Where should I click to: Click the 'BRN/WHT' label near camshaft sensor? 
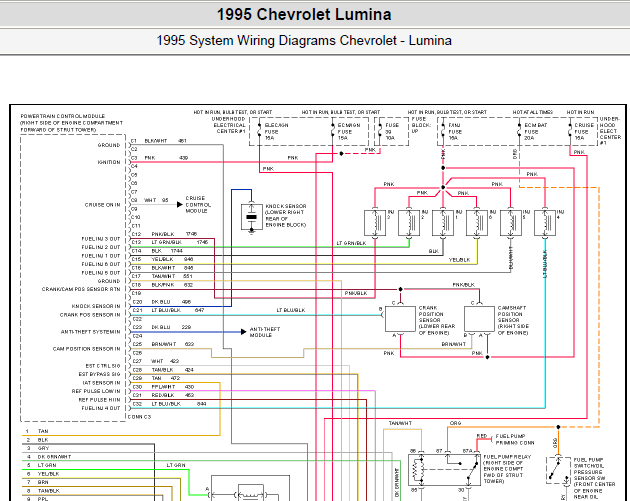click(x=454, y=344)
